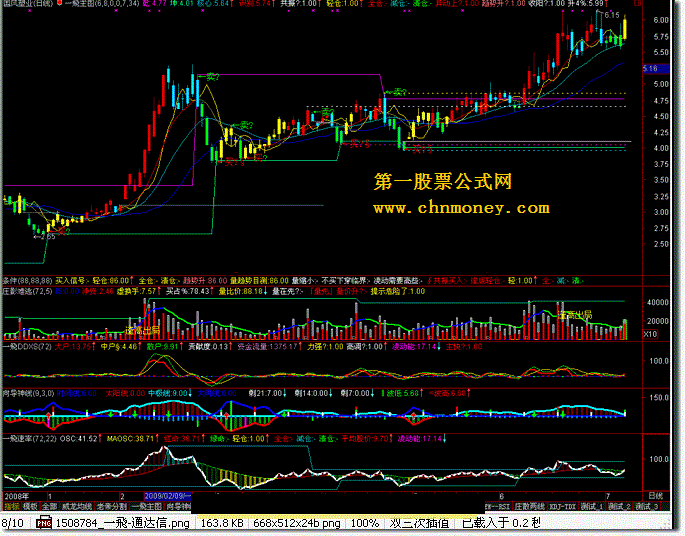Click the 资金流量:1375.17 value
The height and width of the screenshot is (536, 685).
(x=268, y=346)
